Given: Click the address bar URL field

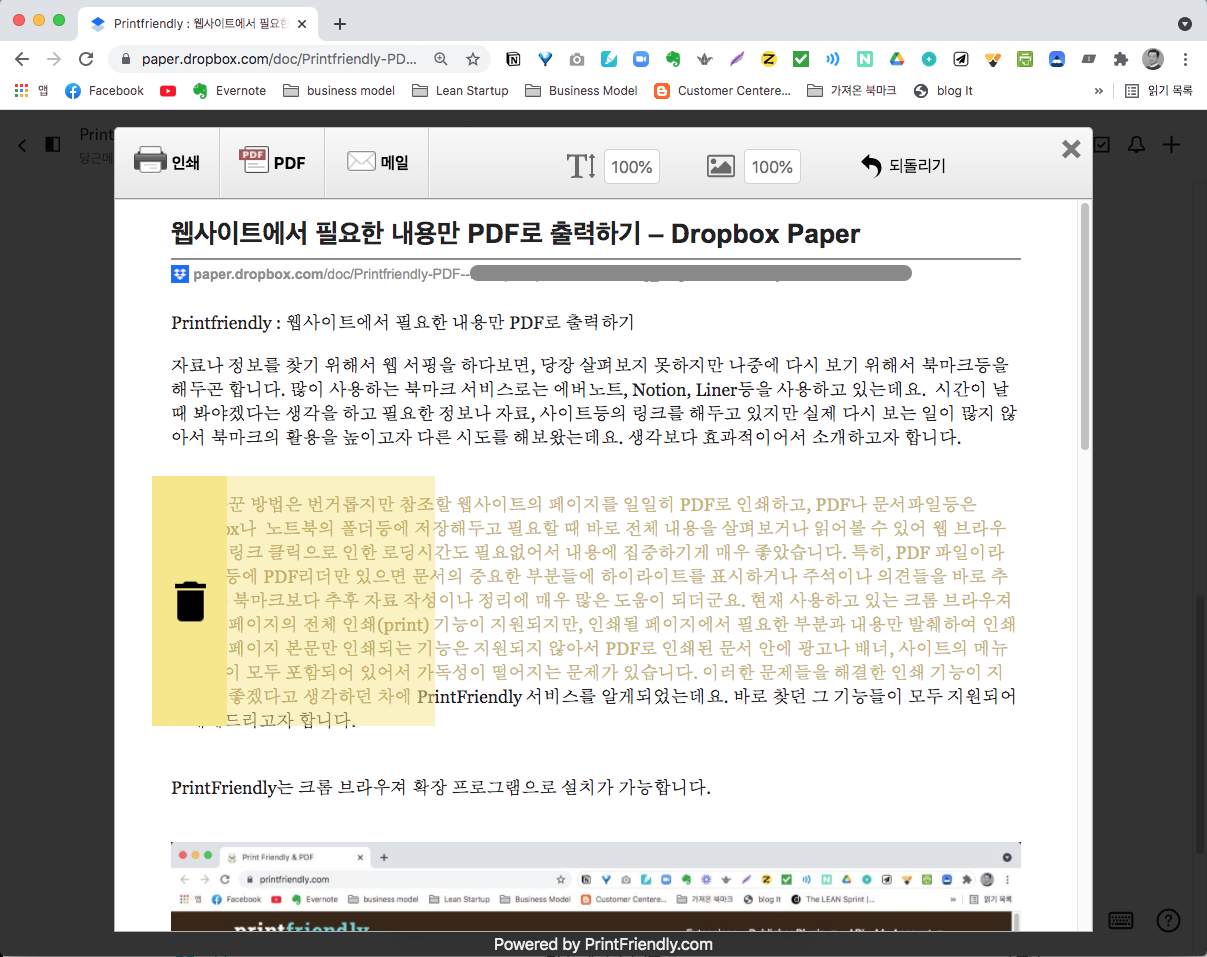Looking at the screenshot, I should pyautogui.click(x=279, y=59).
